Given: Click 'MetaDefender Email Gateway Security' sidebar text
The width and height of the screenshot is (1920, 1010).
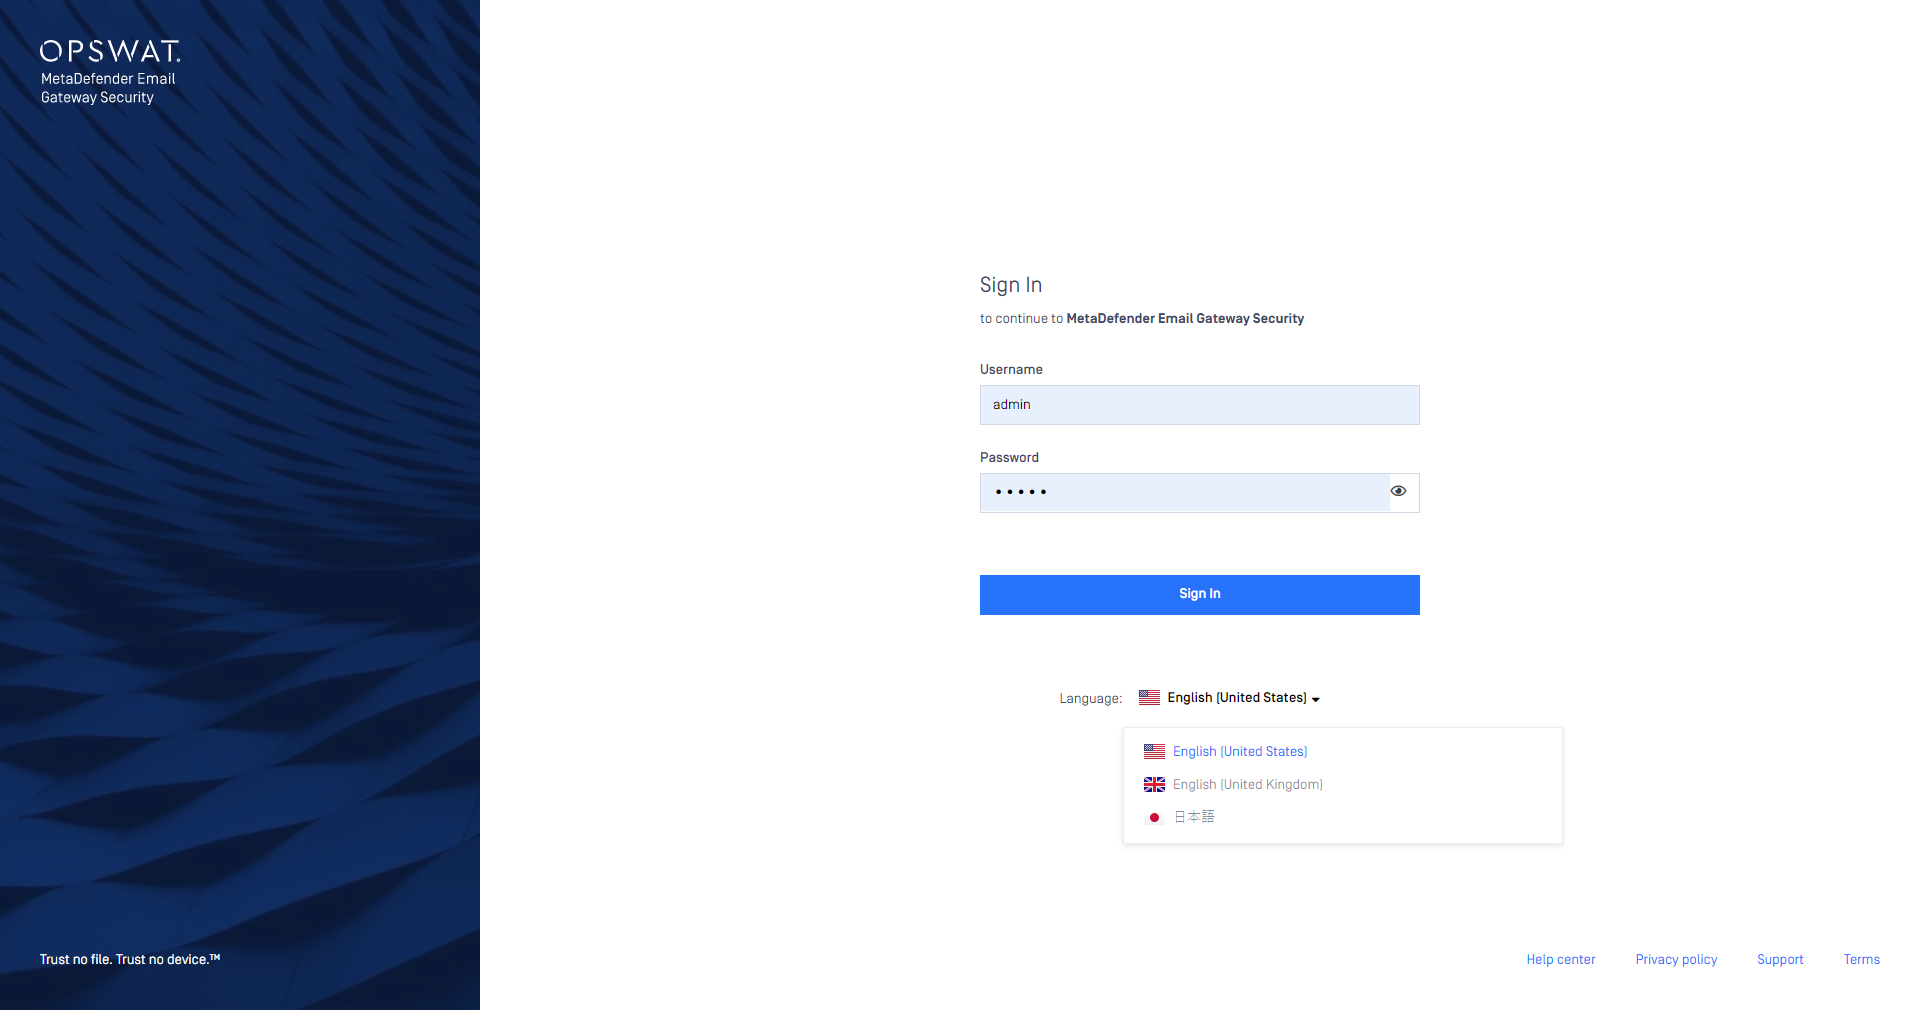Looking at the screenshot, I should pos(108,88).
